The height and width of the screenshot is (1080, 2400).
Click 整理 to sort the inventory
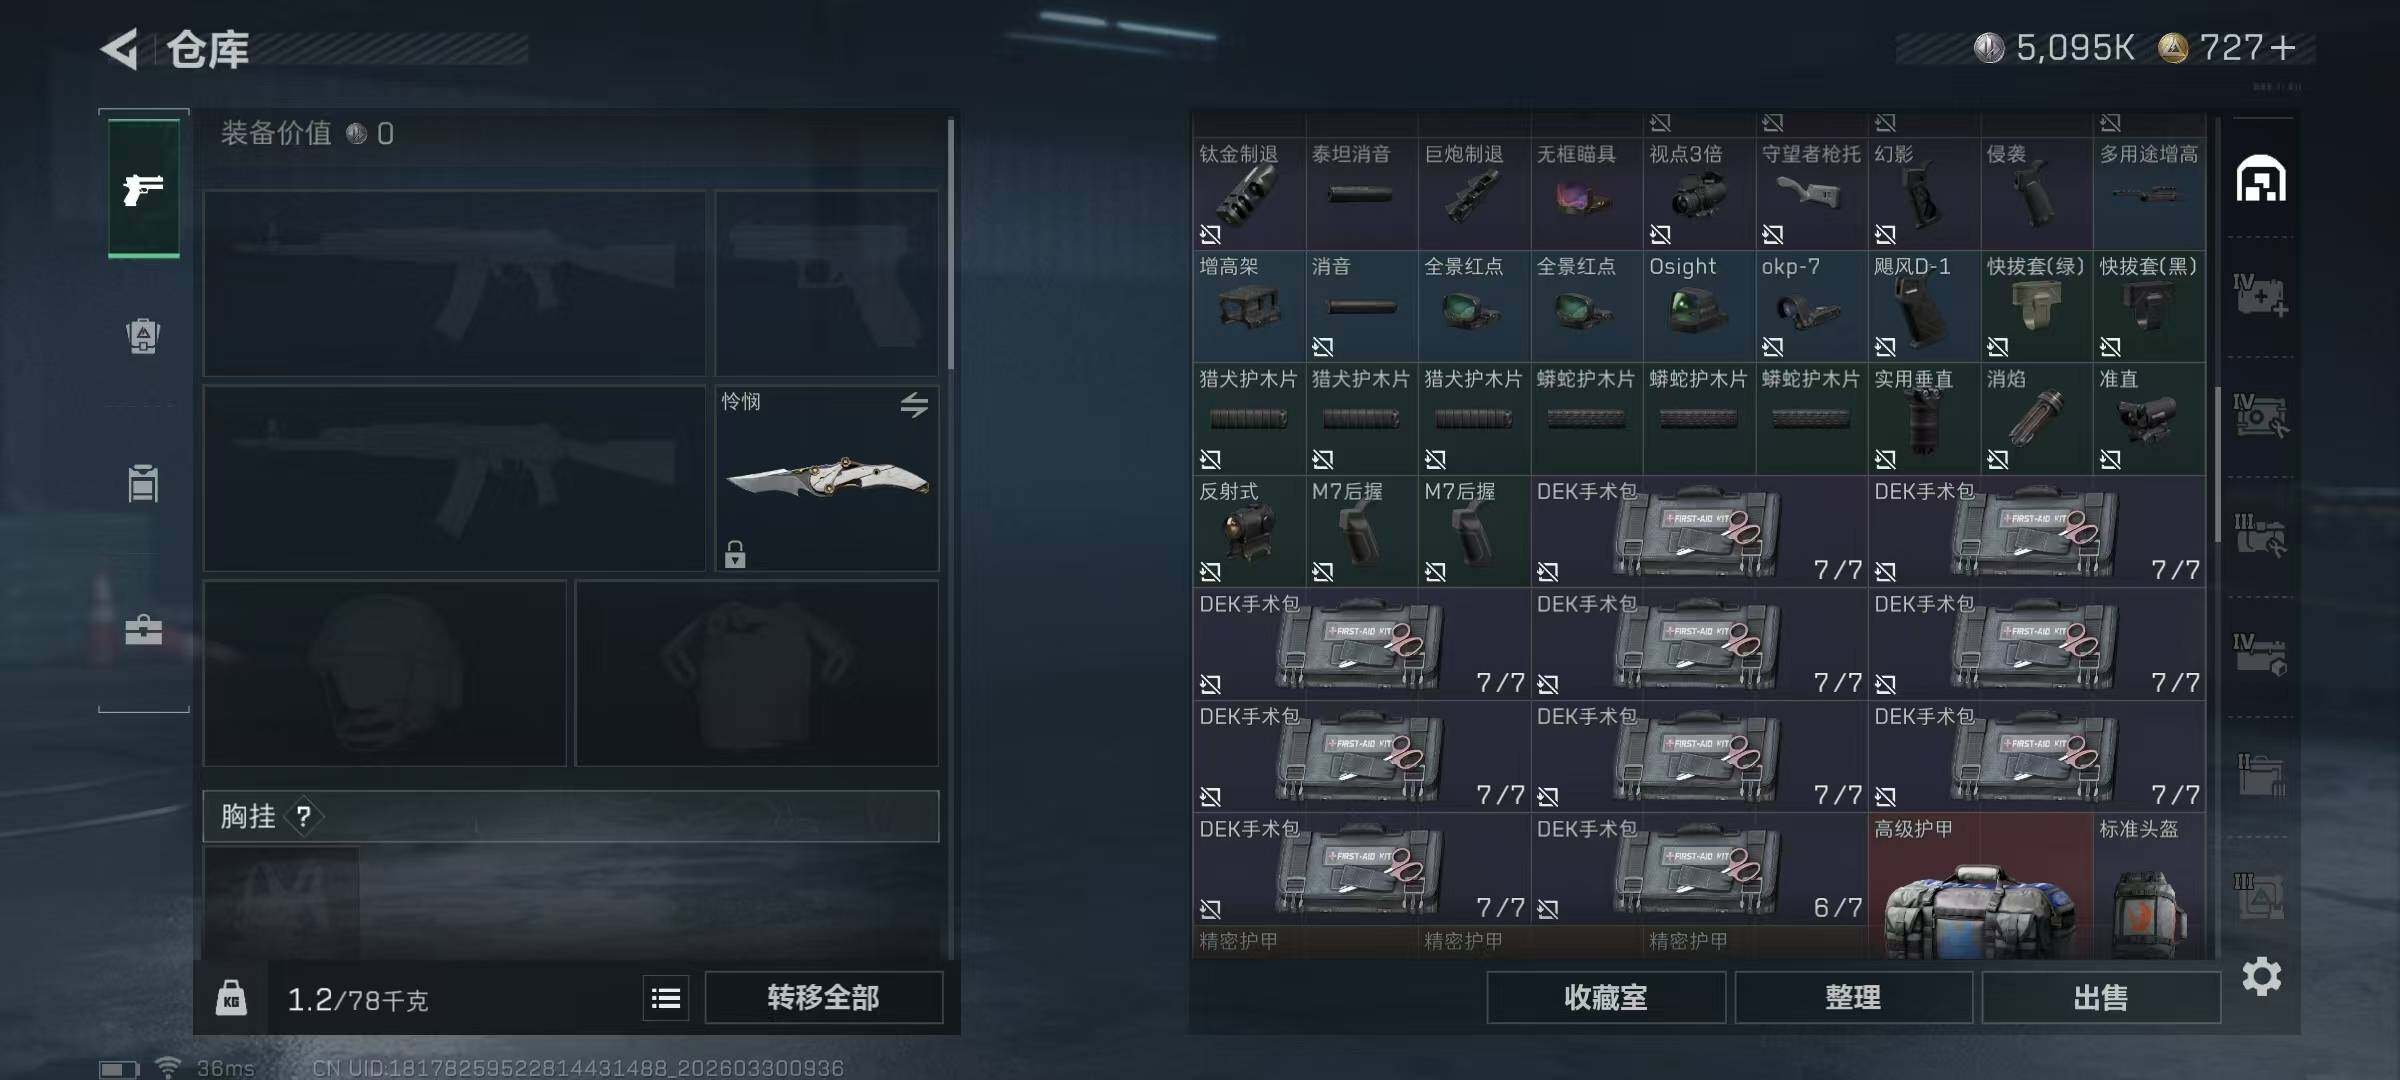(x=1853, y=997)
